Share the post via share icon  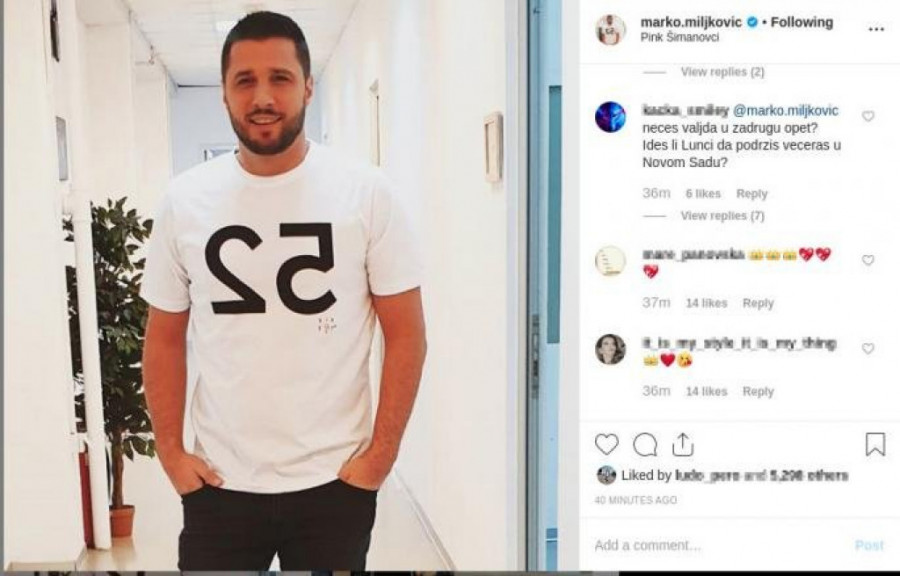682,445
